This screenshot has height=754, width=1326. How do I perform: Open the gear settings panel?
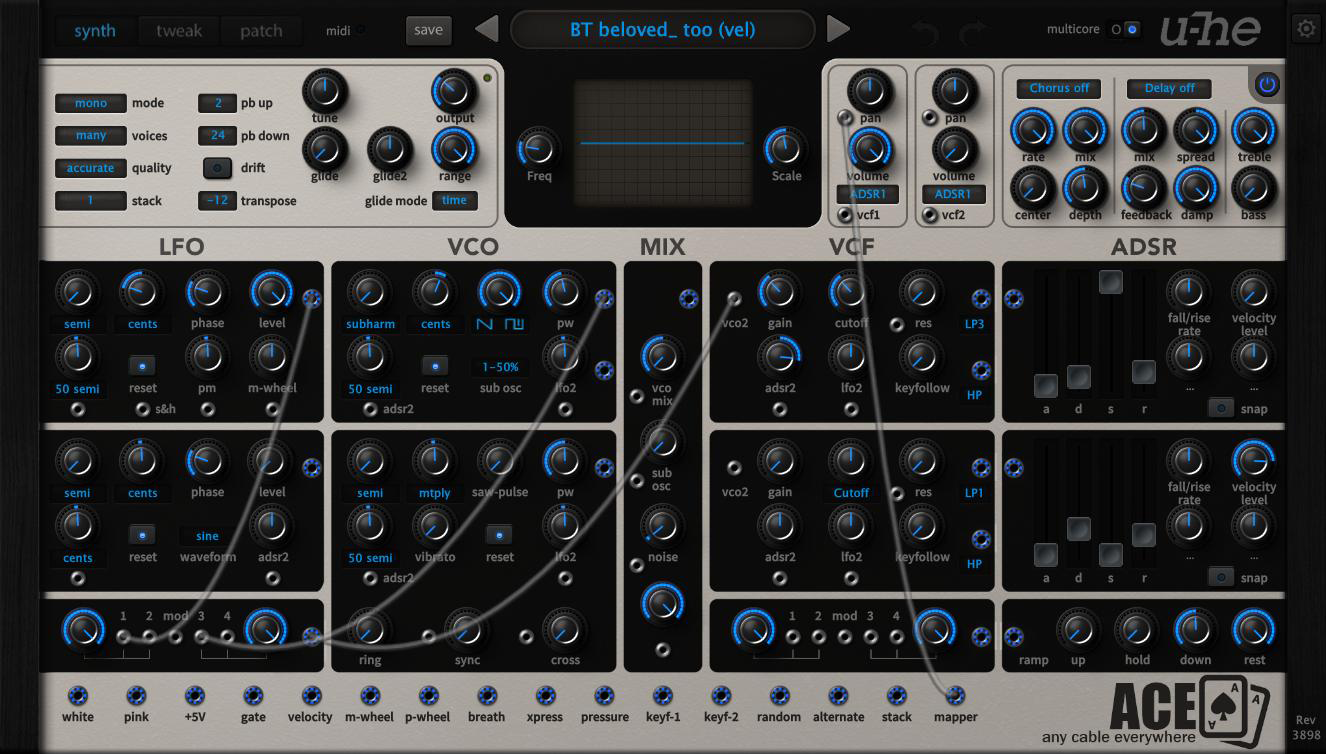pyautogui.click(x=1306, y=29)
